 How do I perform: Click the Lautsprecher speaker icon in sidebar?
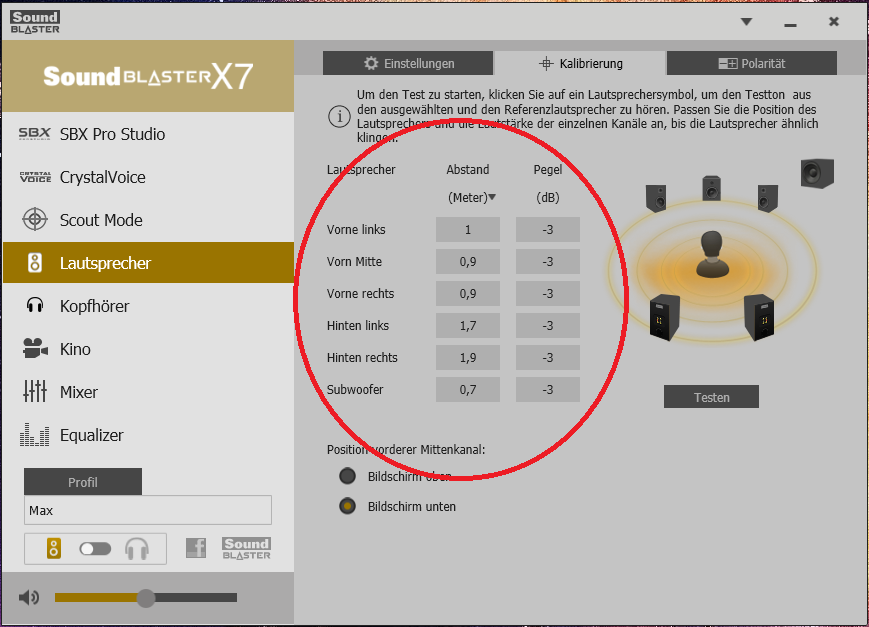tap(35, 263)
